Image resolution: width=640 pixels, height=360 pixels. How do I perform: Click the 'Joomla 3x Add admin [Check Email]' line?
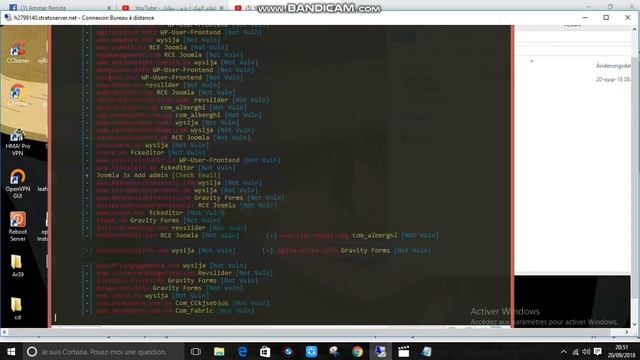click(x=158, y=175)
